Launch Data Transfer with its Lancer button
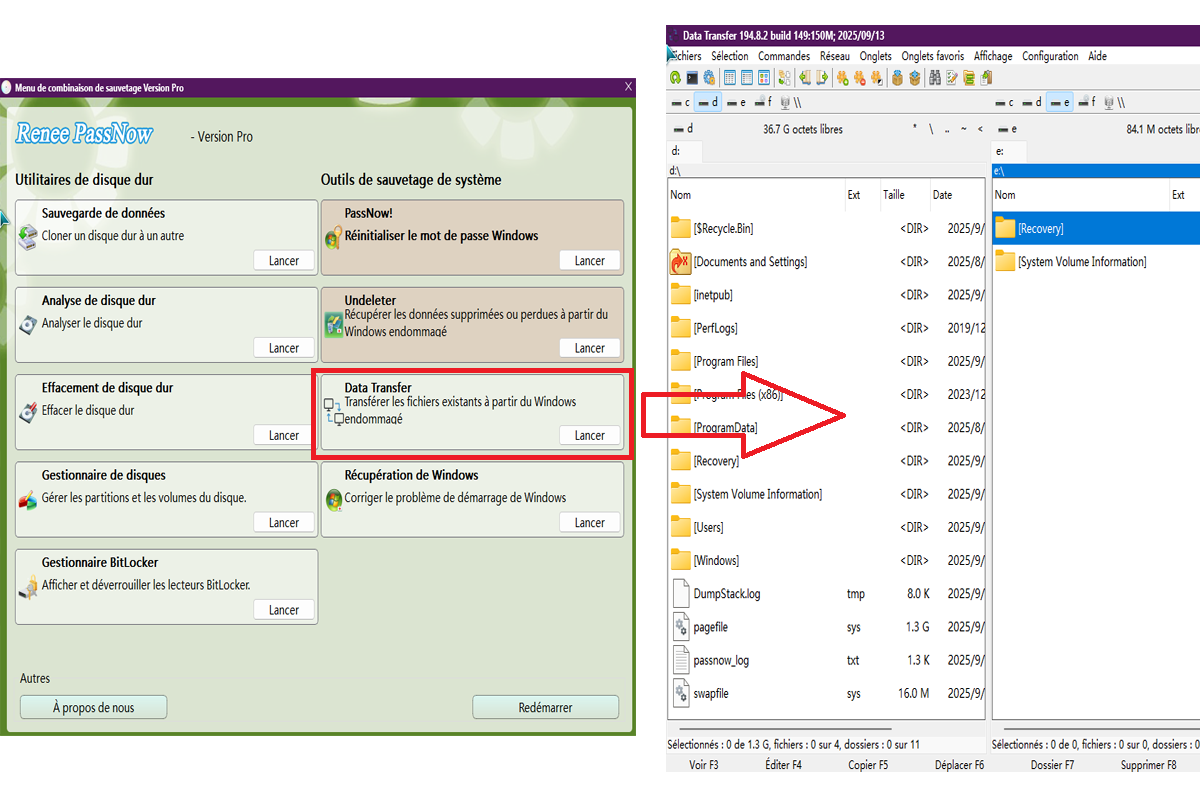The width and height of the screenshot is (1200, 800). pos(589,435)
